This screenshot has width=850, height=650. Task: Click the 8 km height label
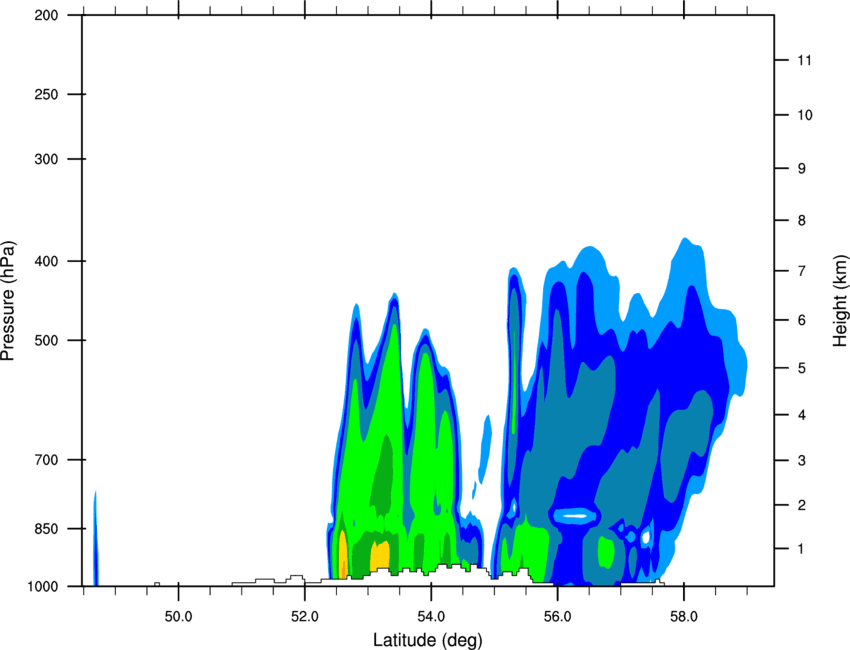click(x=802, y=221)
